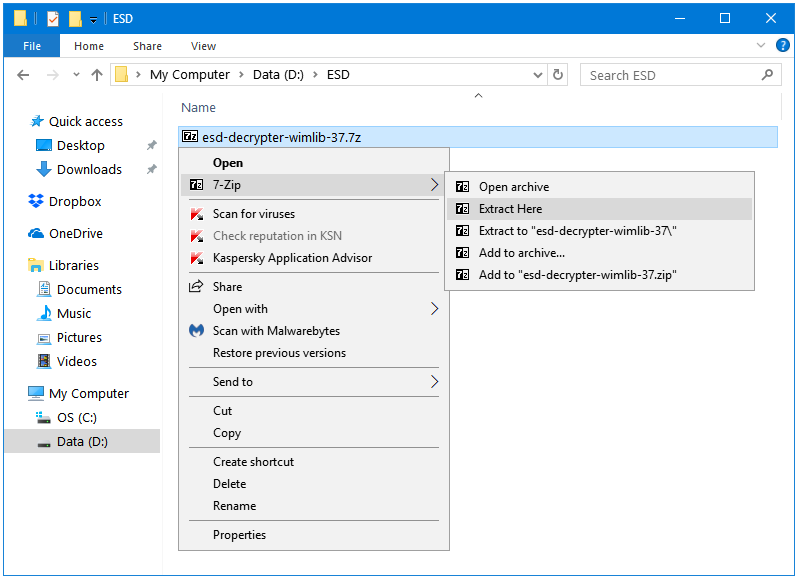Select Copy from the context menu

(314, 432)
